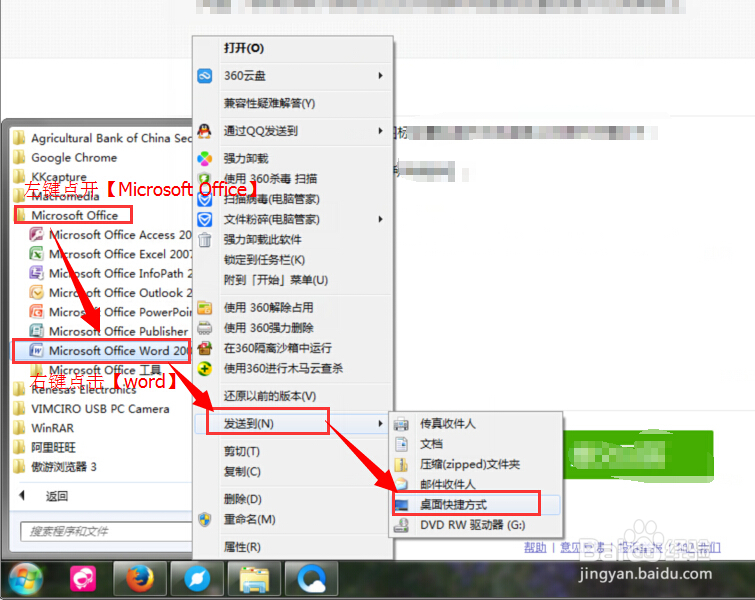Choose 属性(R) from the context menu
Image resolution: width=755 pixels, height=600 pixels.
coord(242,547)
